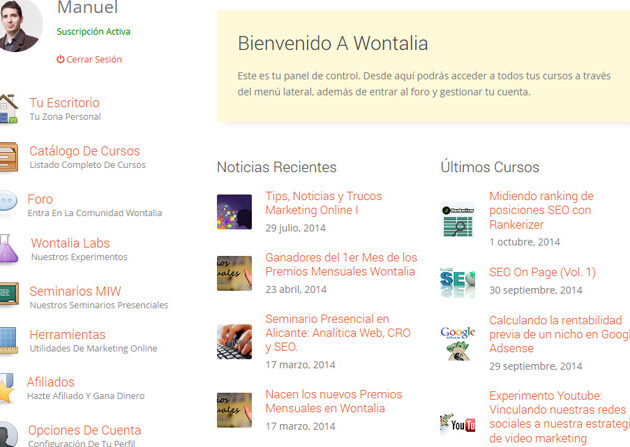Click the toolbox icon beside Herramientas
Image resolution: width=630 pixels, height=447 pixels.
tap(8, 340)
